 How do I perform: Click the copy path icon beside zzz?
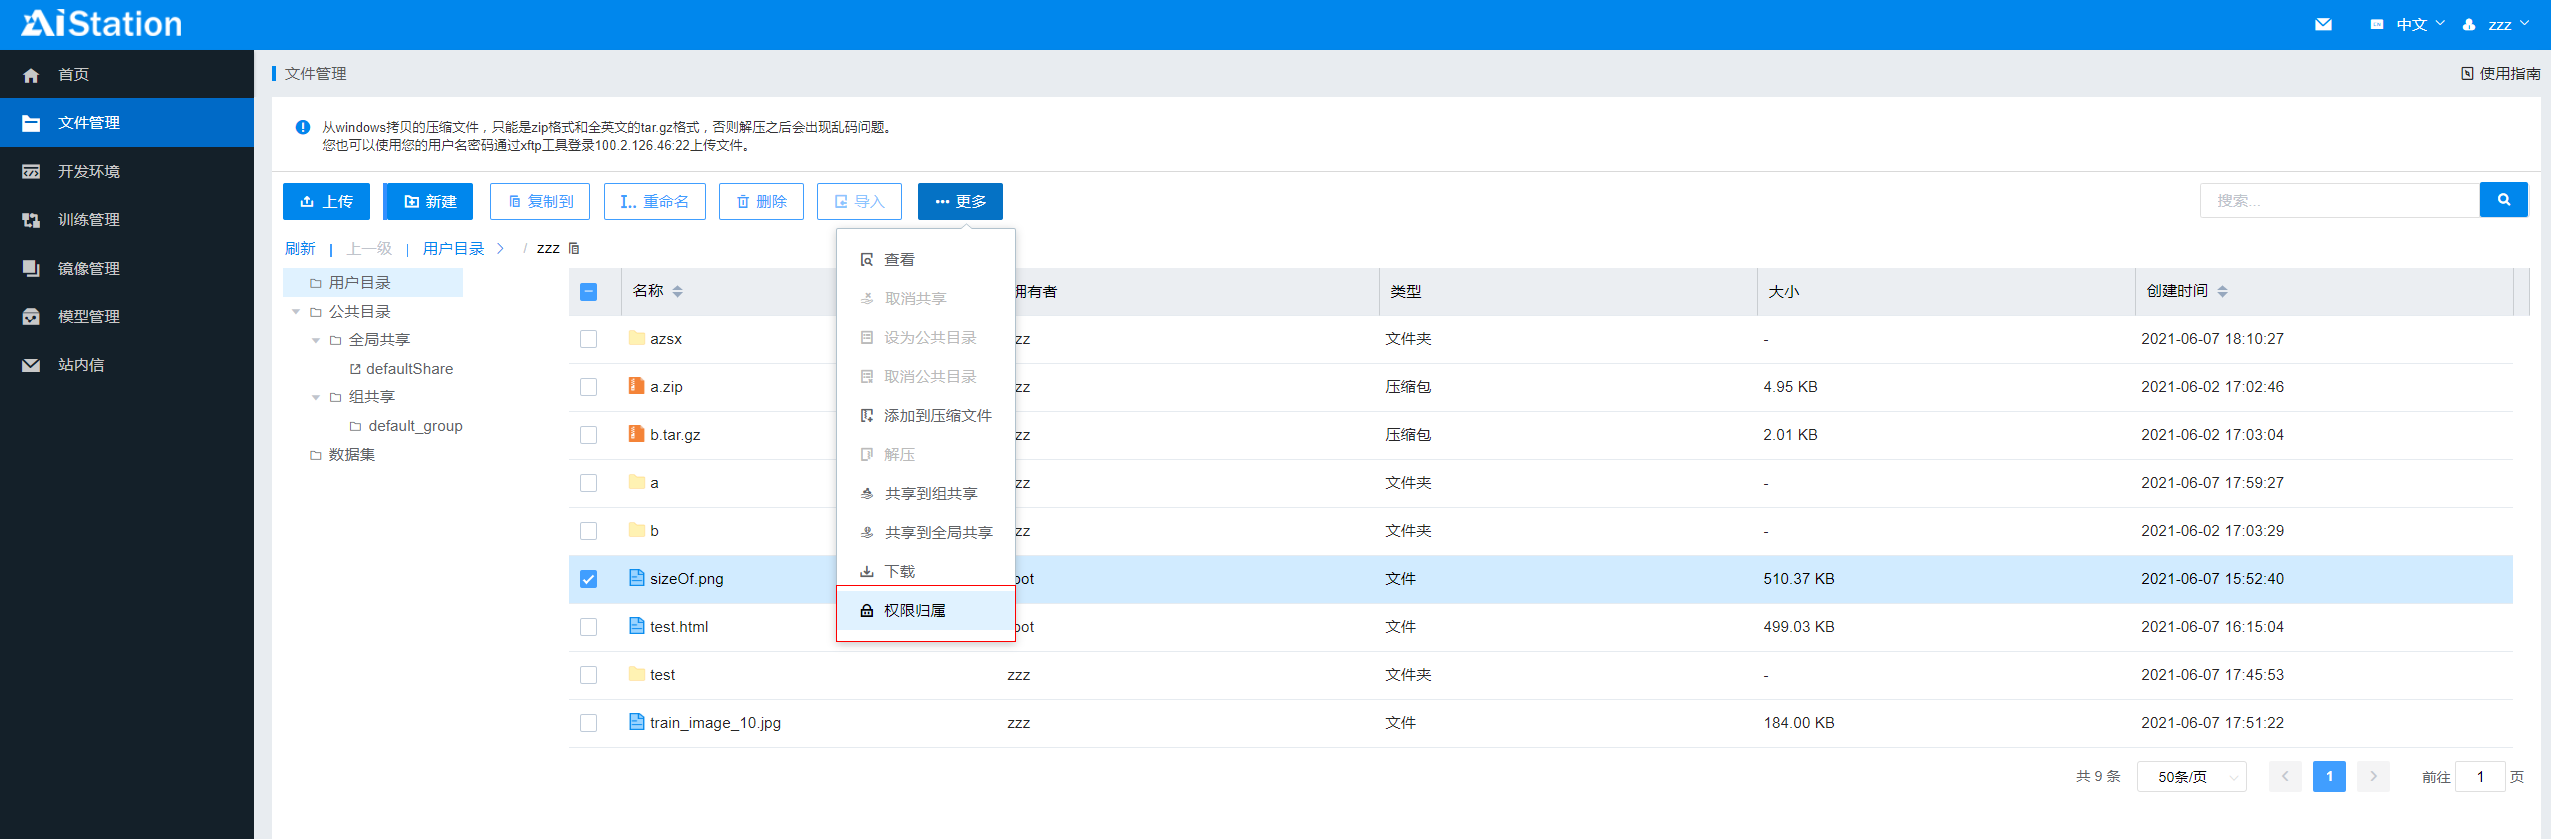574,248
